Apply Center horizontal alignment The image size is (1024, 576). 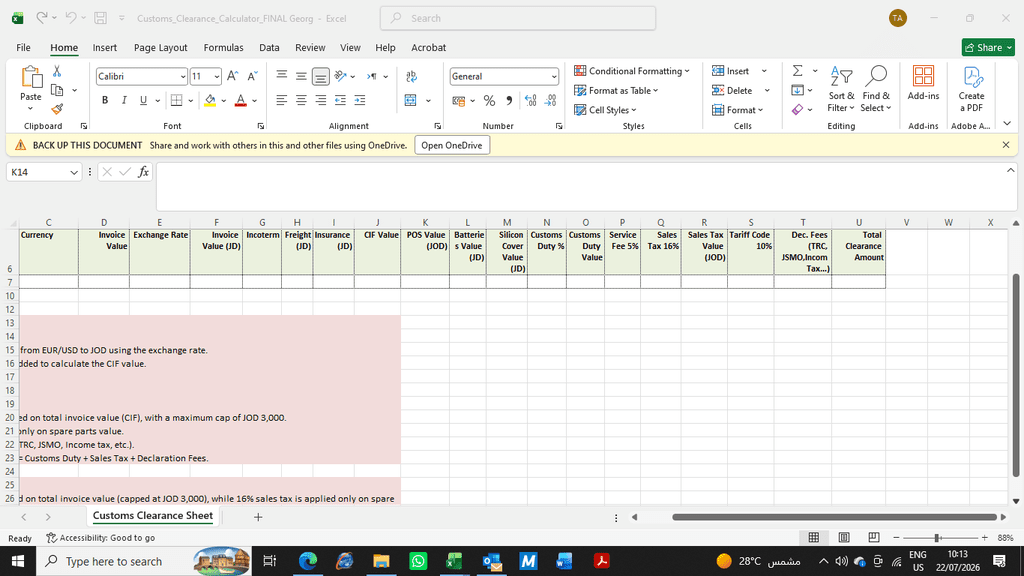point(301,100)
